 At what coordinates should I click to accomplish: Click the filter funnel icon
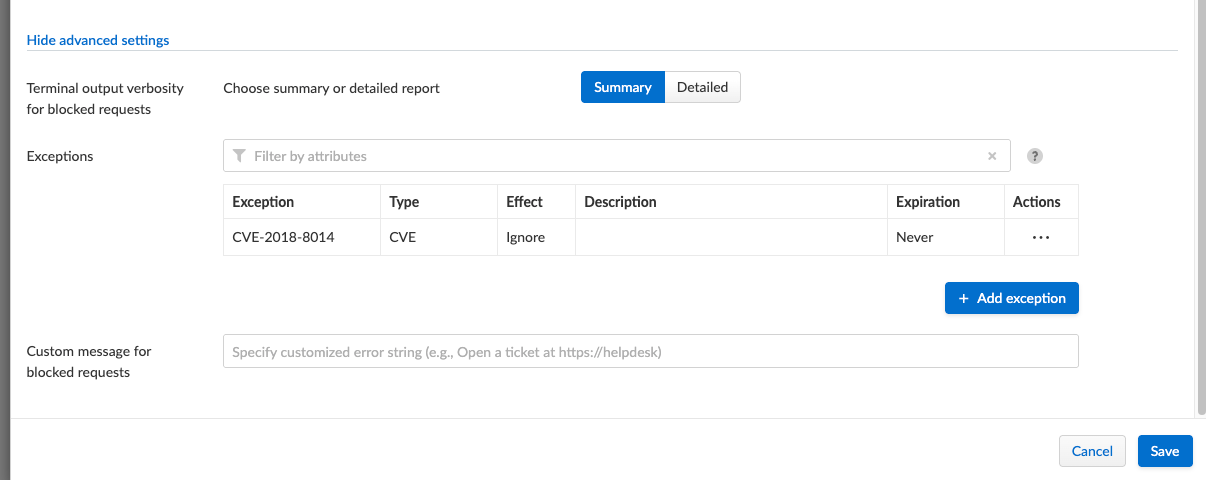click(238, 156)
